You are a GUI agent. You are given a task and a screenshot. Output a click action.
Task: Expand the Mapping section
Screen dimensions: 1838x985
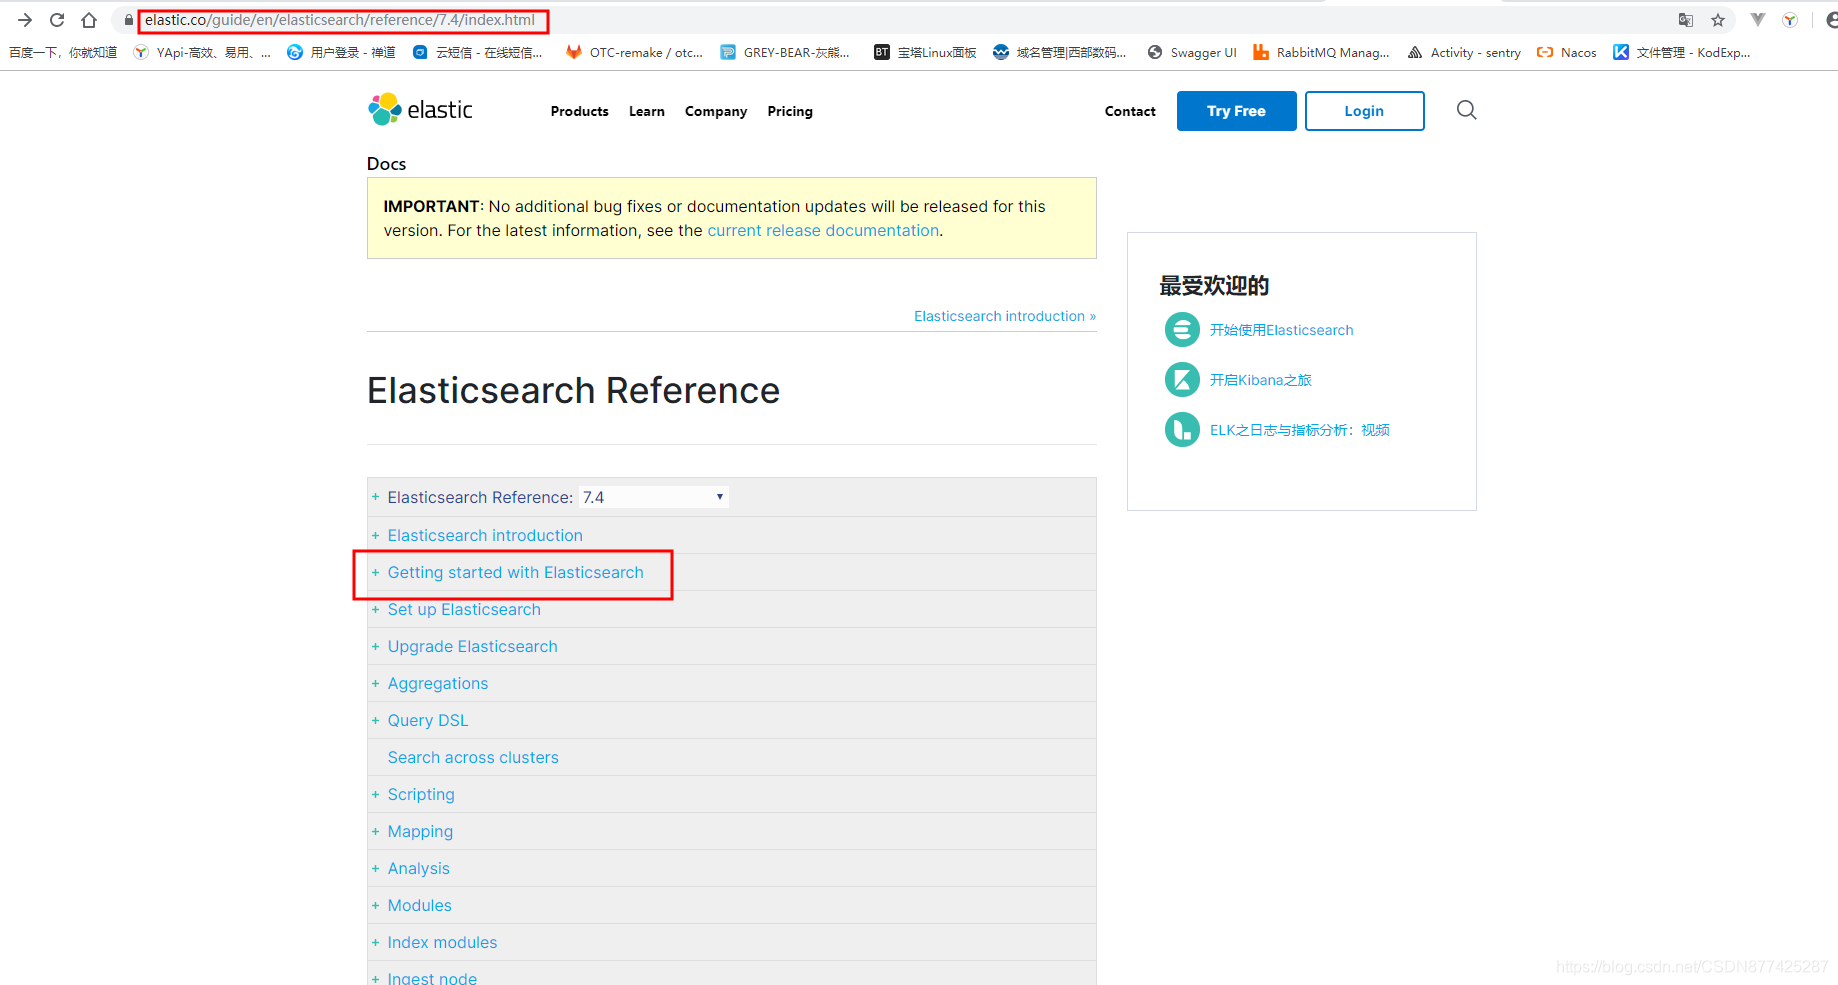376,831
